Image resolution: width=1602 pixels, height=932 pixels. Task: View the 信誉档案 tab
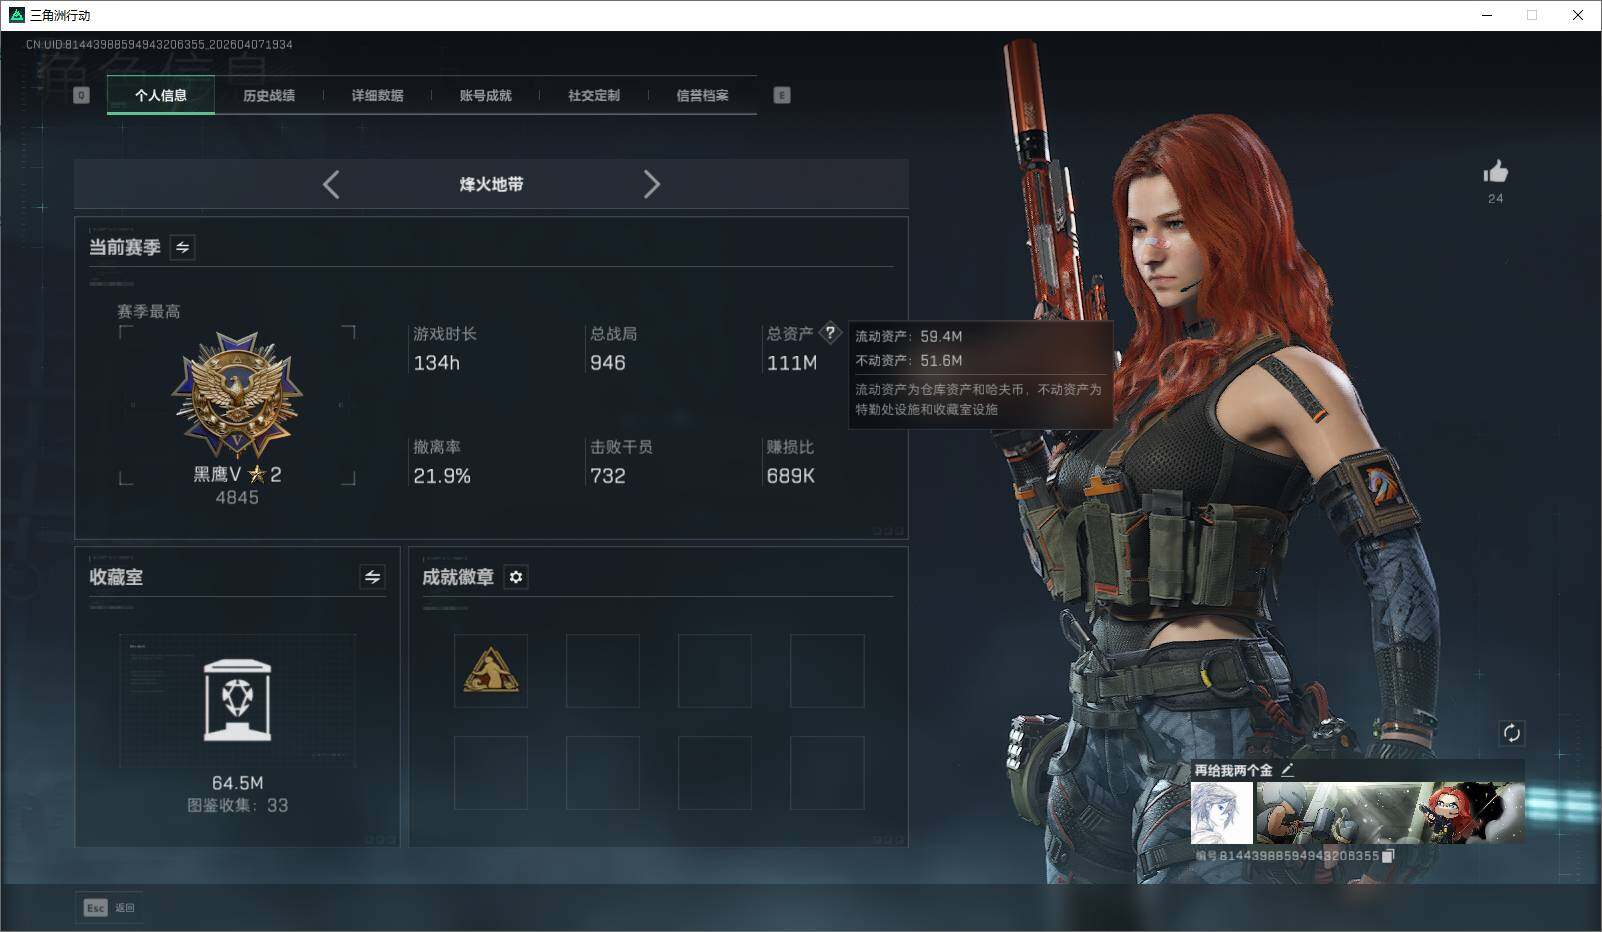pyautogui.click(x=702, y=96)
